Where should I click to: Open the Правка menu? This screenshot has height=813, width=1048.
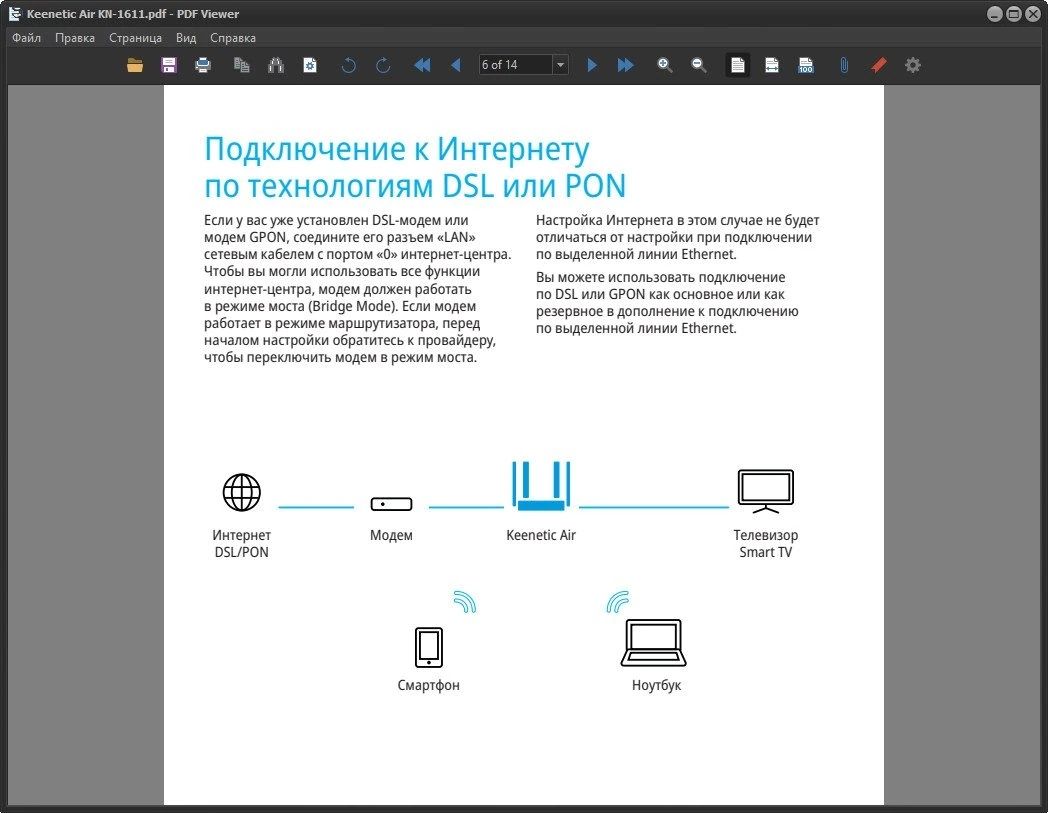(x=75, y=38)
